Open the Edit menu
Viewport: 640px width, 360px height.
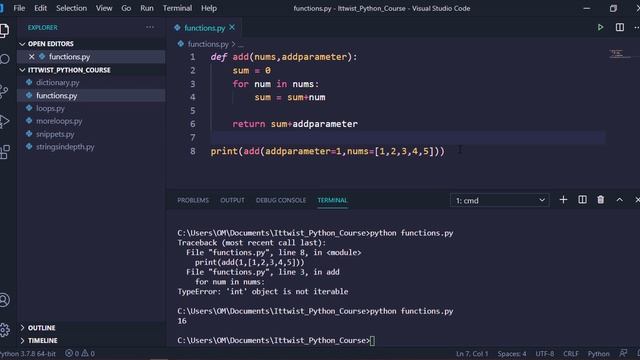tap(40, 8)
